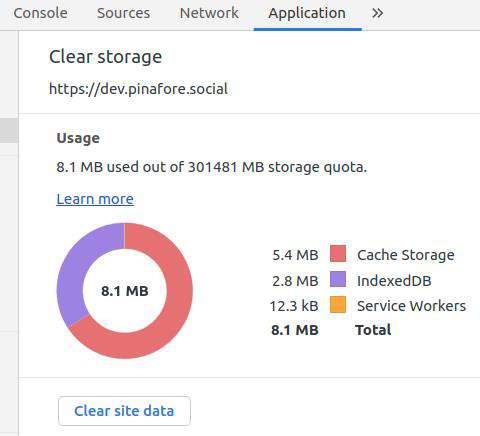This screenshot has width=480, height=436.
Task: Open the Sources tab
Action: pyautogui.click(x=123, y=13)
